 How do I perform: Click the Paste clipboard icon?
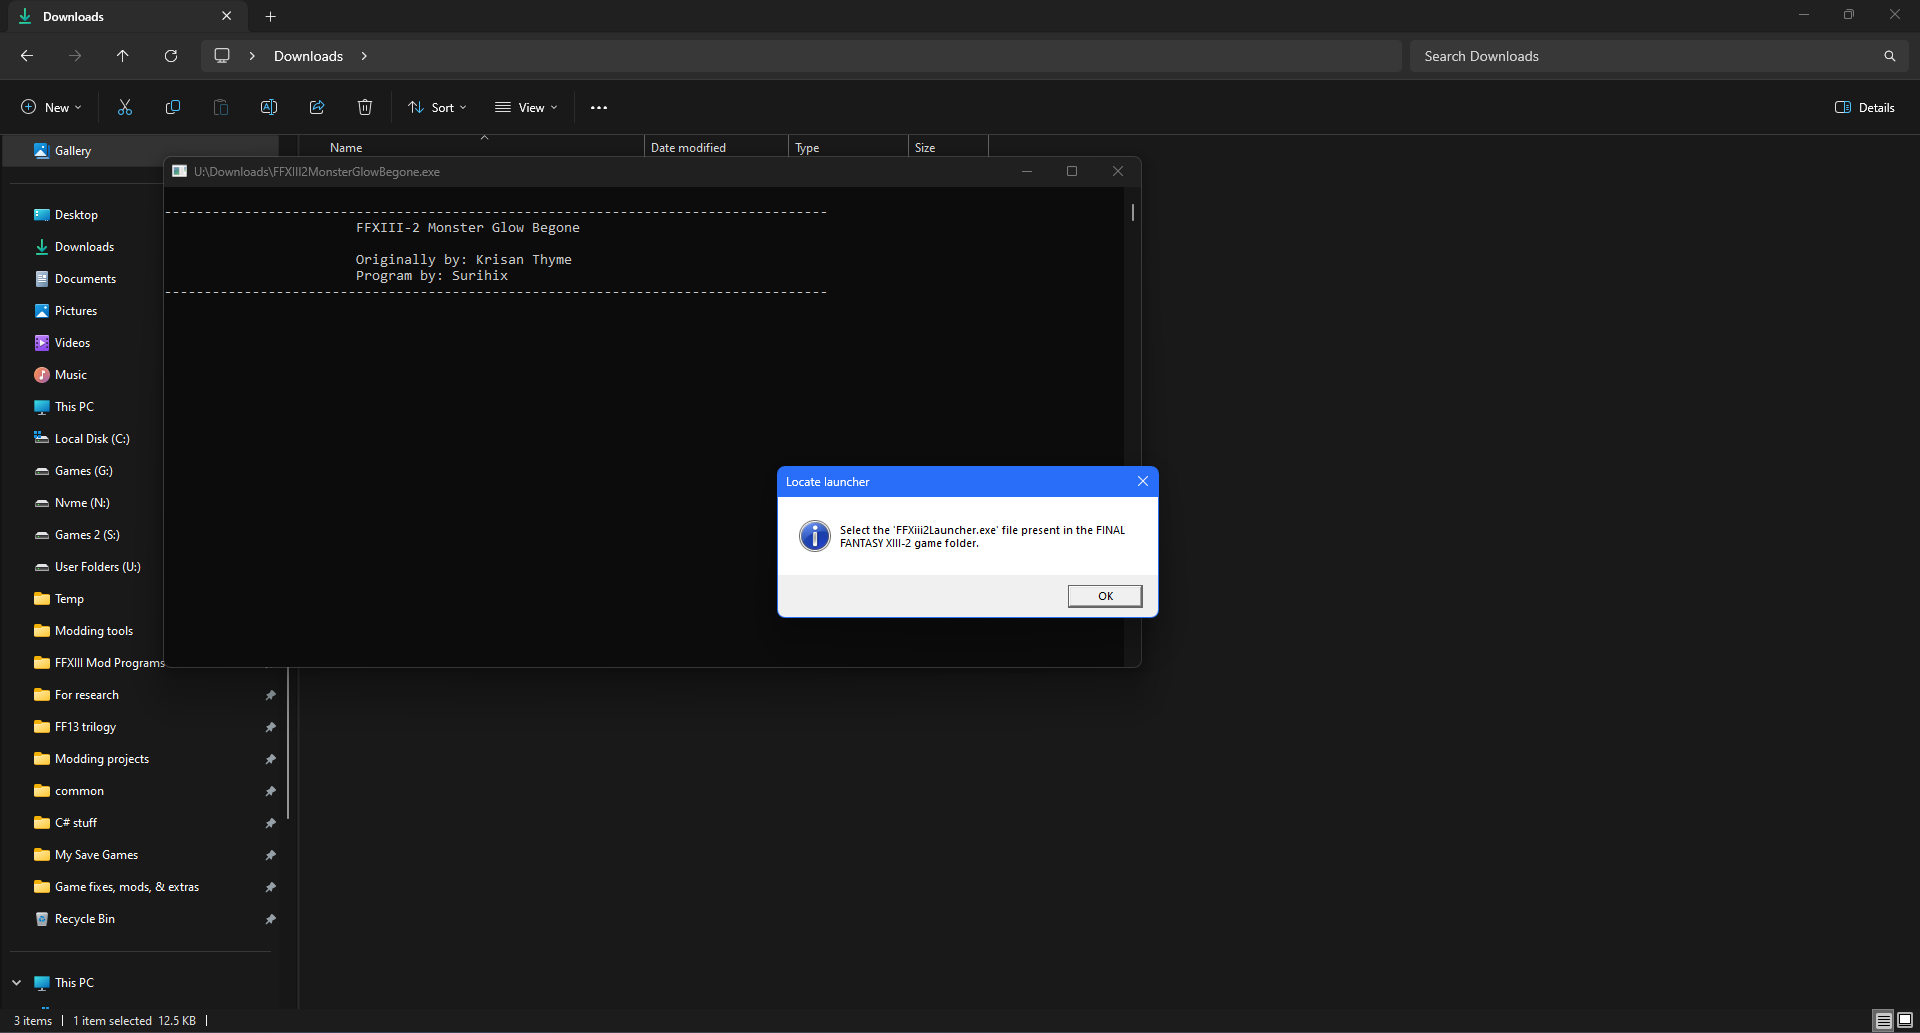221,107
